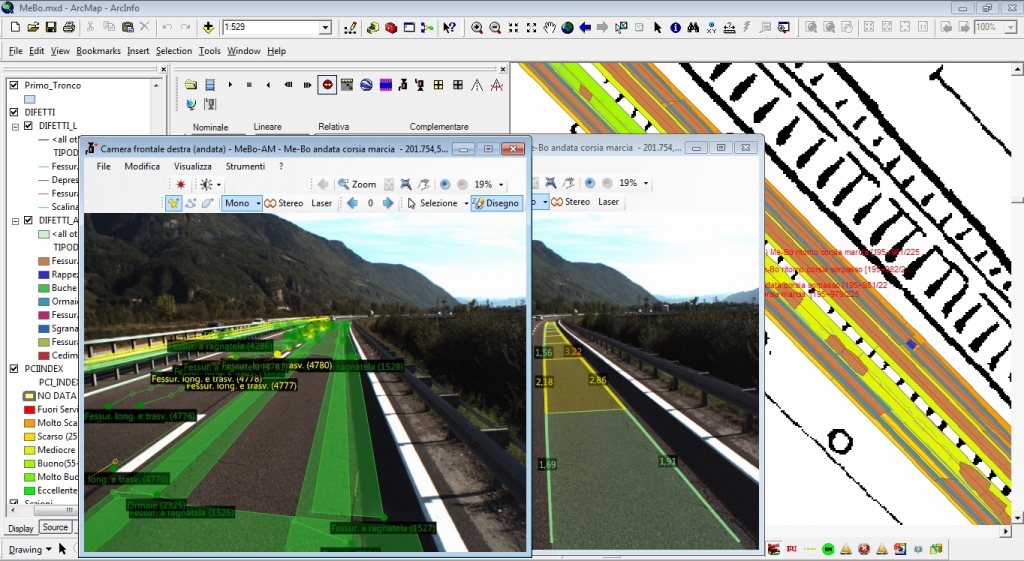Create a new map document
This screenshot has height=561, width=1024.
pyautogui.click(x=15, y=27)
